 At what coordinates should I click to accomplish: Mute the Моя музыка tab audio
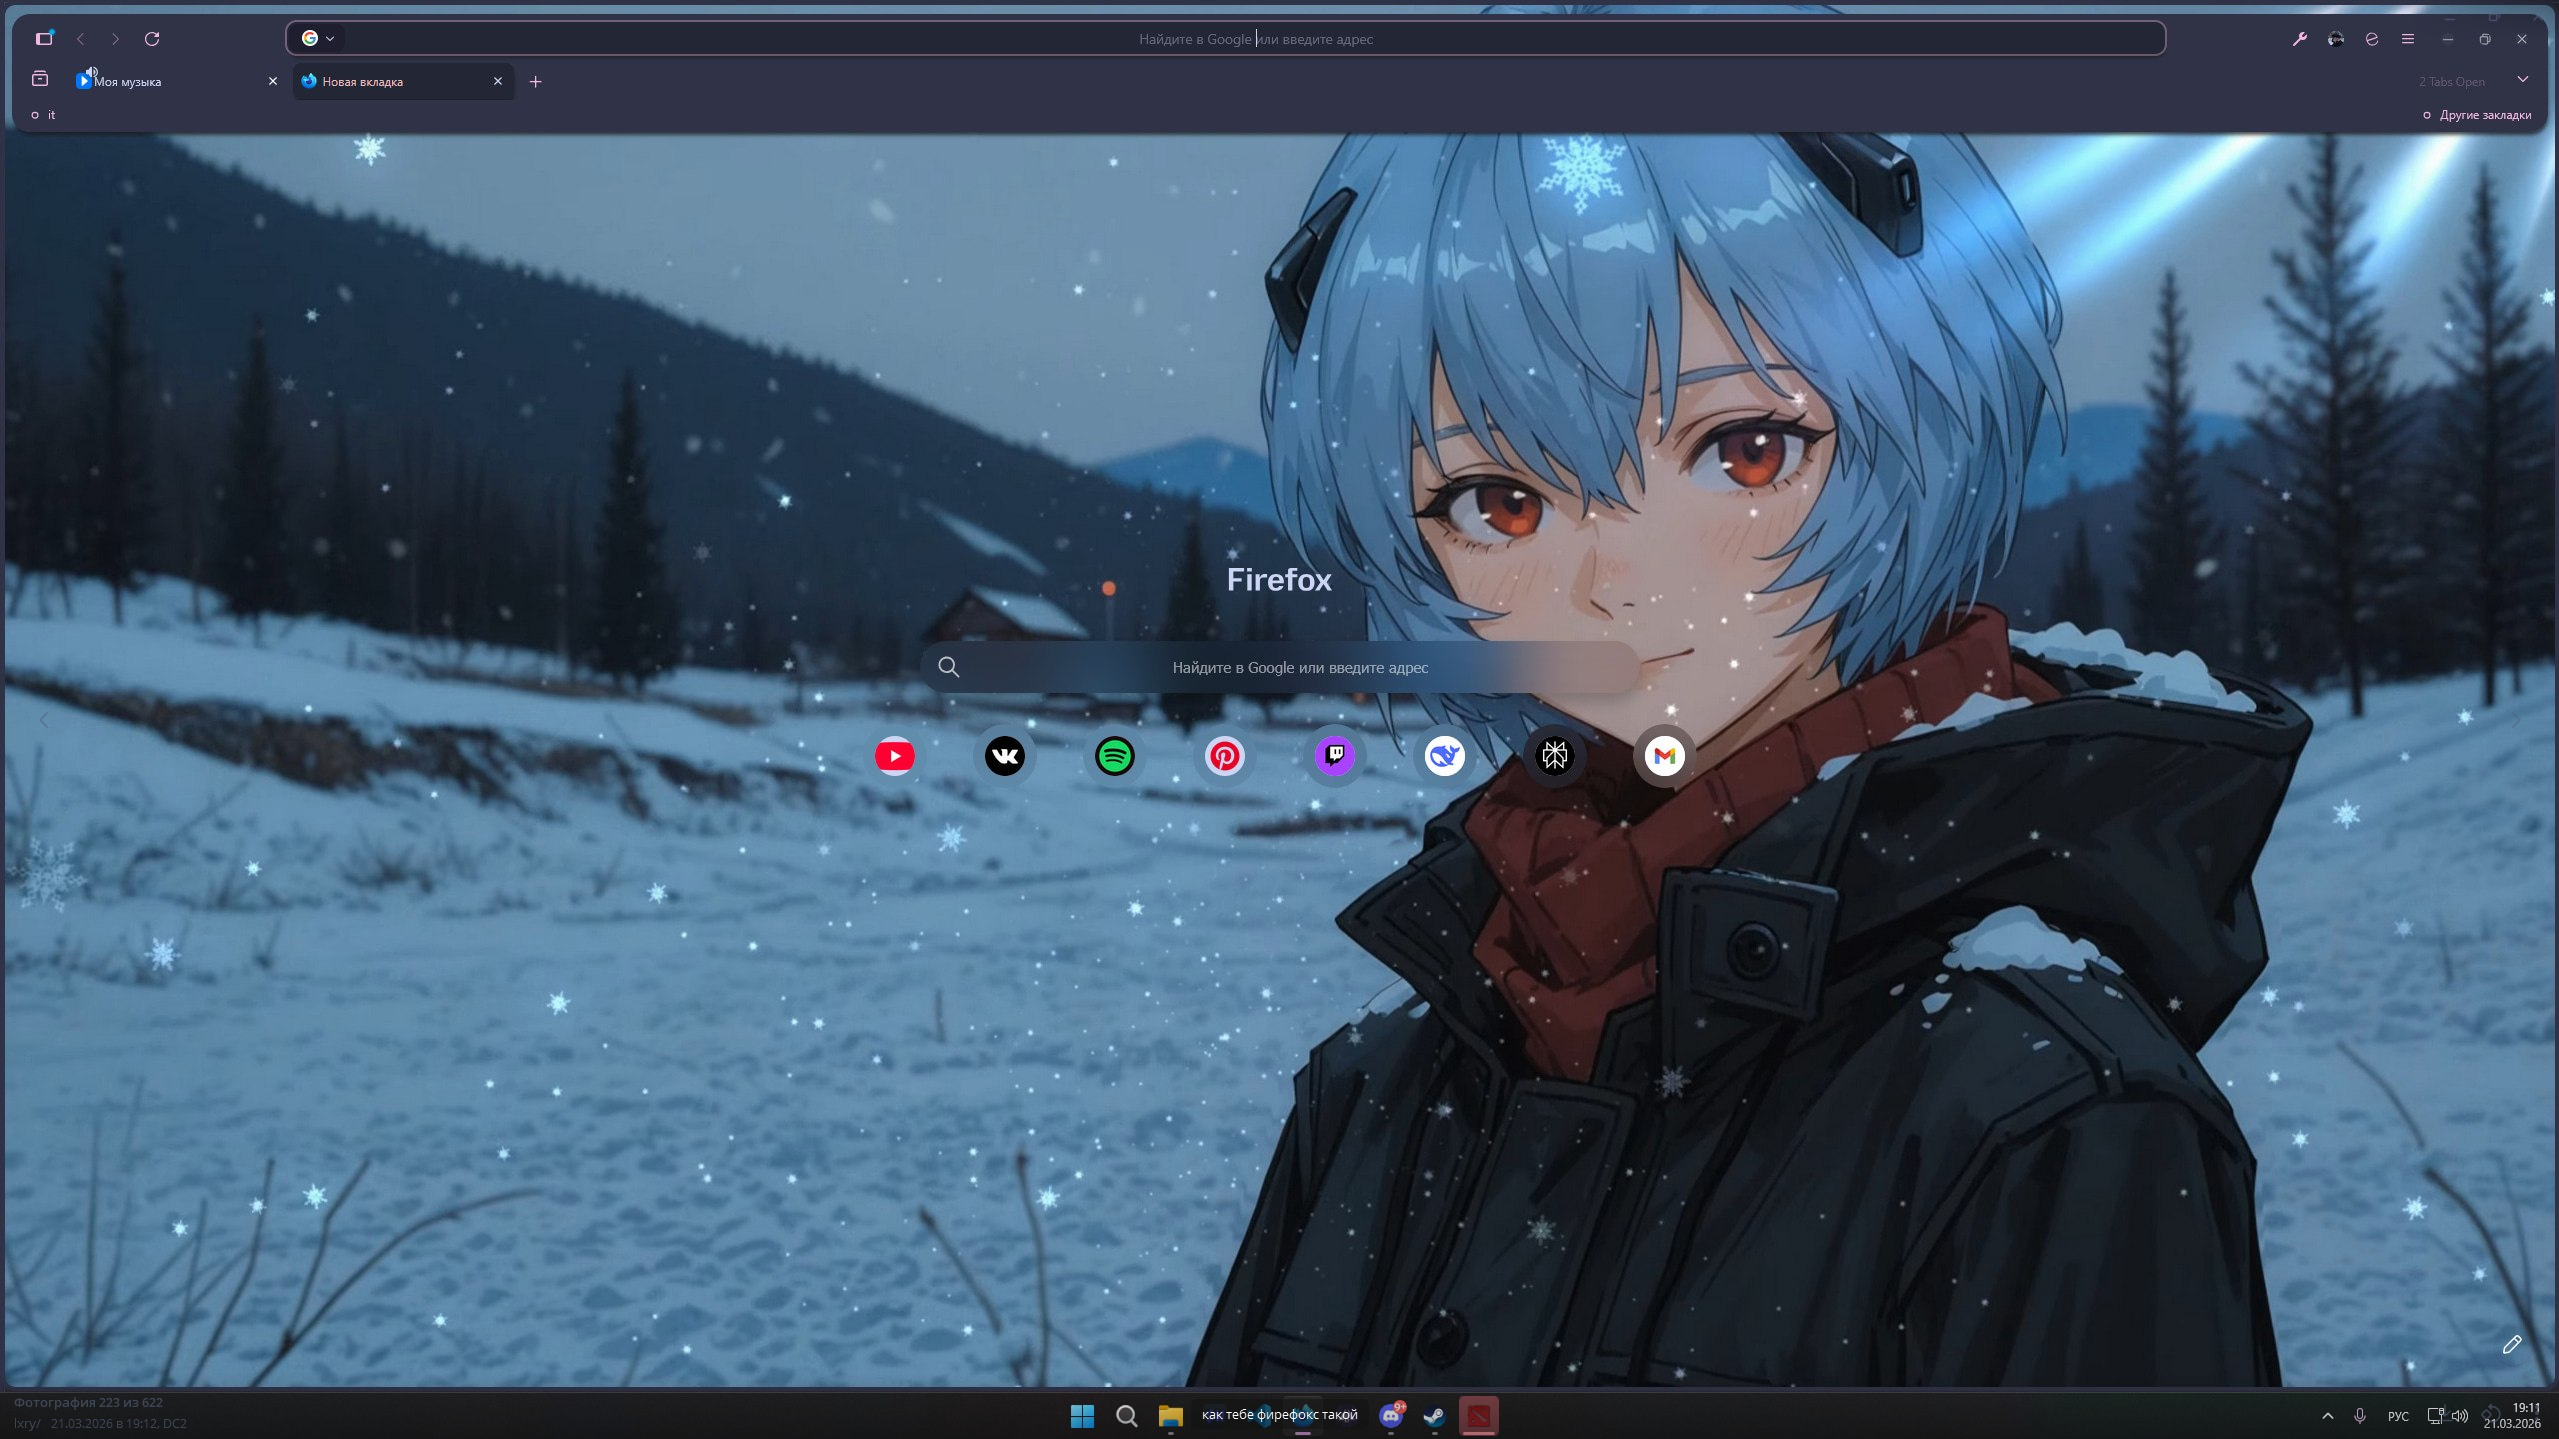click(90, 72)
